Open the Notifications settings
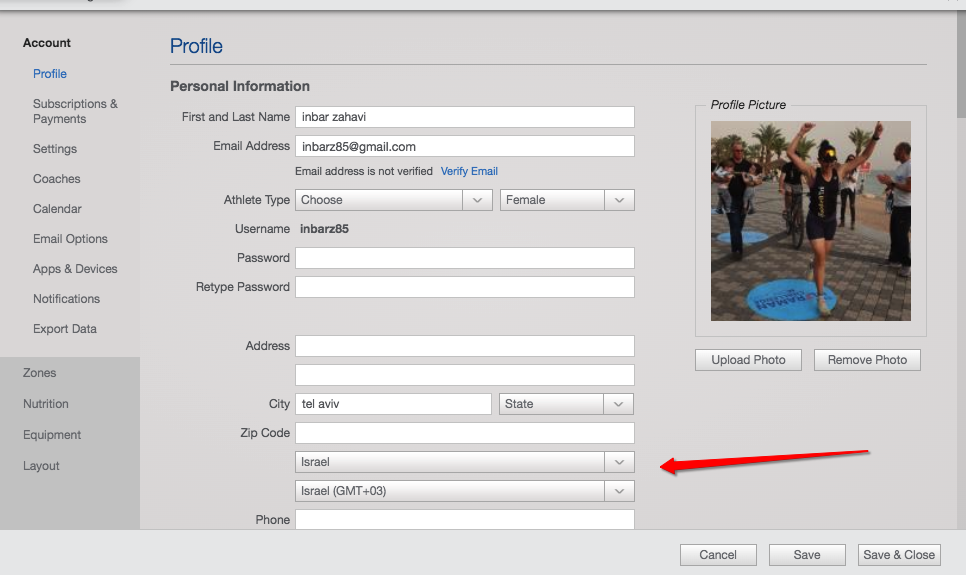Screen dimensions: 966x575 click(x=67, y=299)
